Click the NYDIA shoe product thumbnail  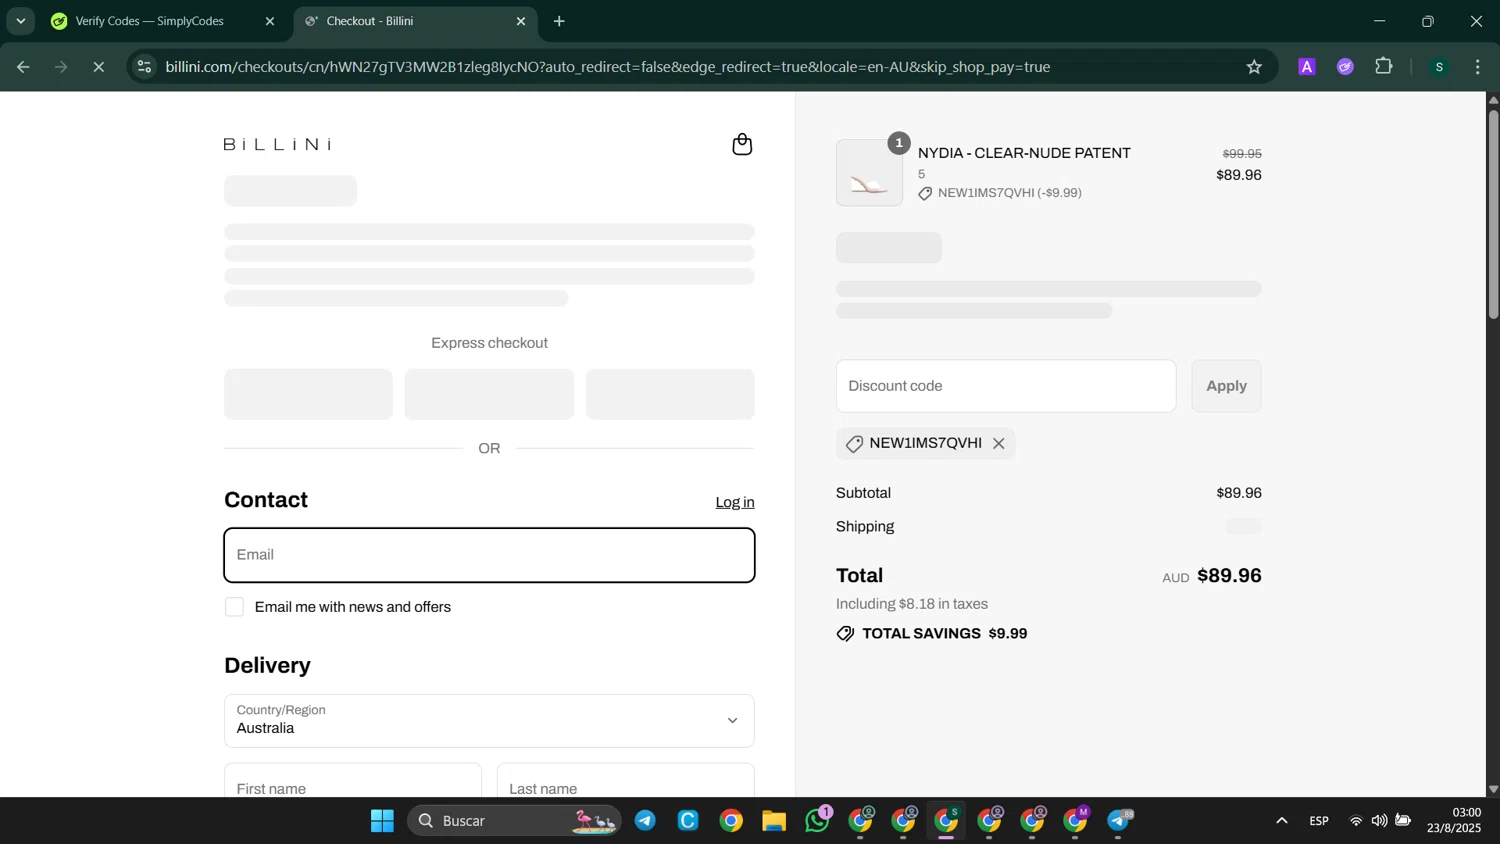869,173
